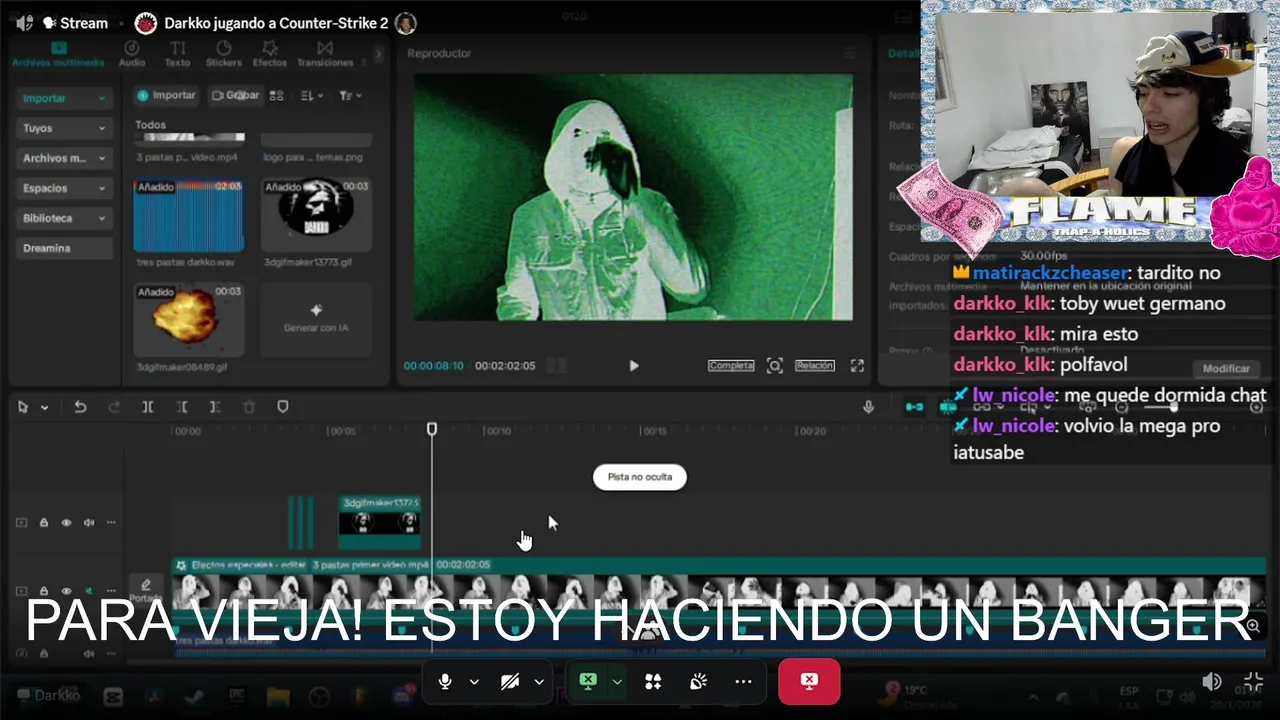Viewport: 1280px width, 720px height.
Task: Select the cursor pointer tool
Action: (x=23, y=407)
